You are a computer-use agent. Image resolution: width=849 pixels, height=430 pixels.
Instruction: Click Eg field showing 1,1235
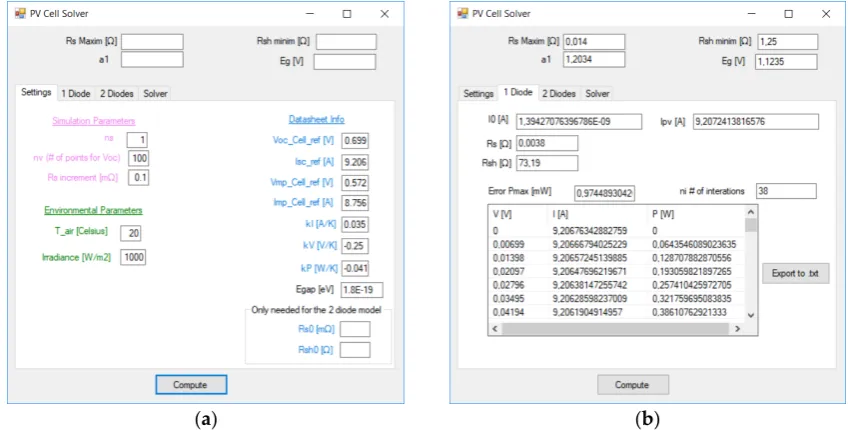coord(786,62)
